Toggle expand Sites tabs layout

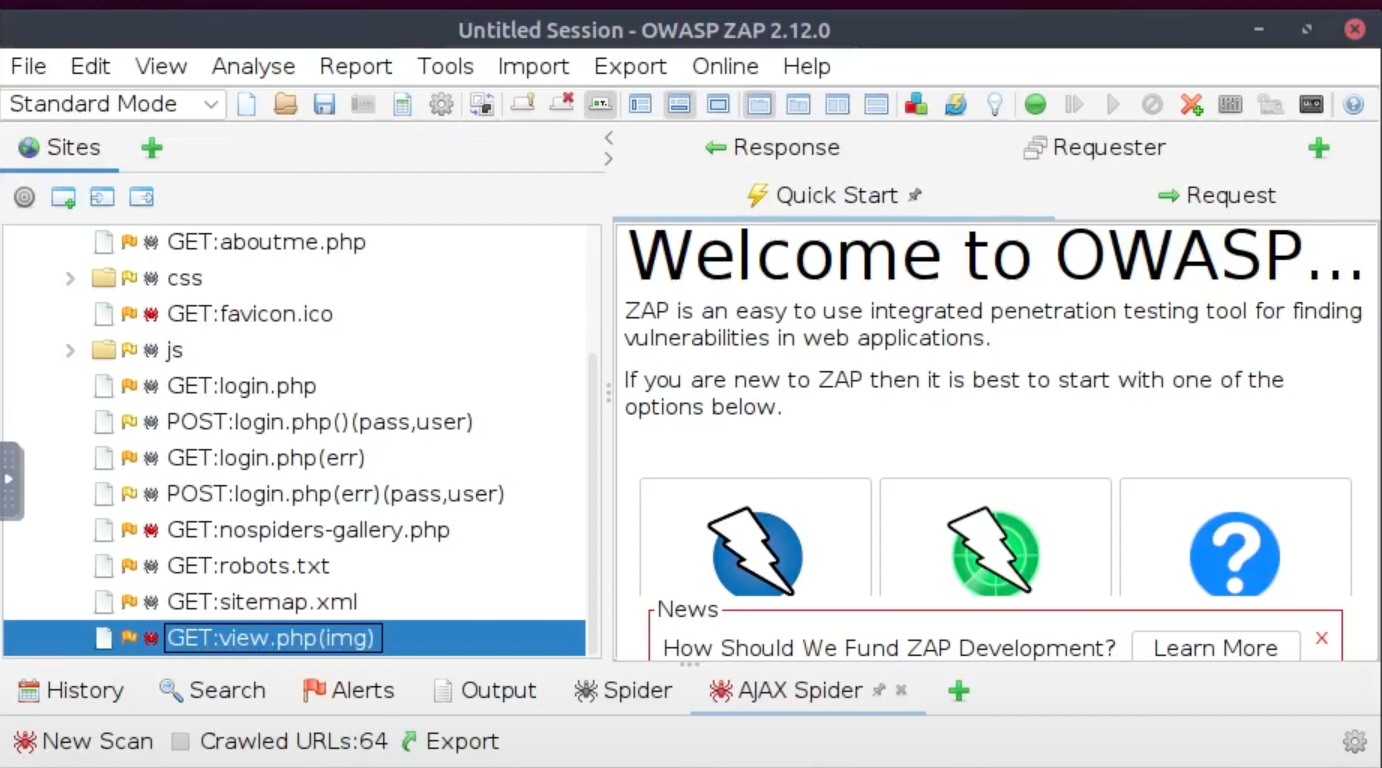(640, 104)
